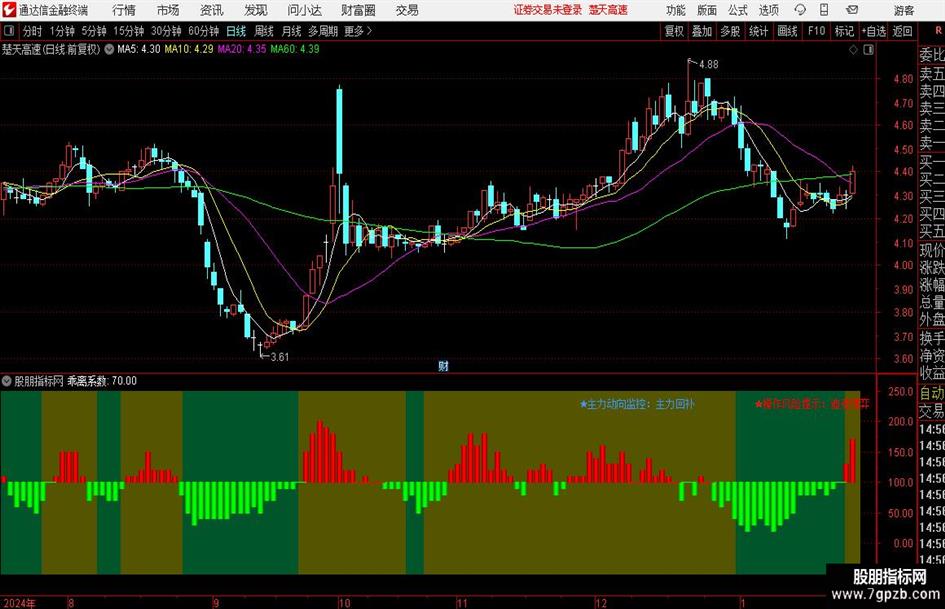Open the 选项 menu
Viewport: 945px width, 609px height.
pos(768,10)
